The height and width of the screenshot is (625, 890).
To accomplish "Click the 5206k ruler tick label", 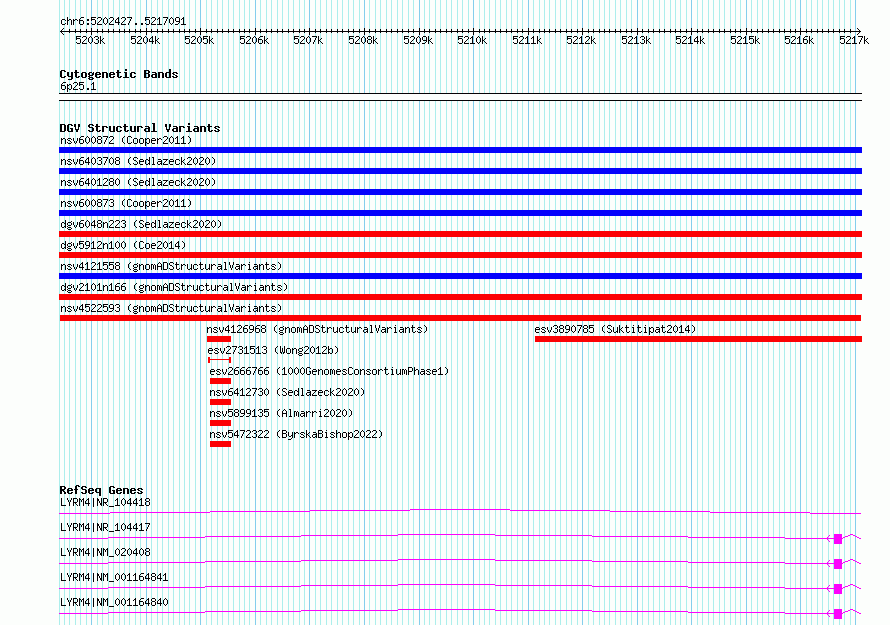I will click(x=254, y=40).
